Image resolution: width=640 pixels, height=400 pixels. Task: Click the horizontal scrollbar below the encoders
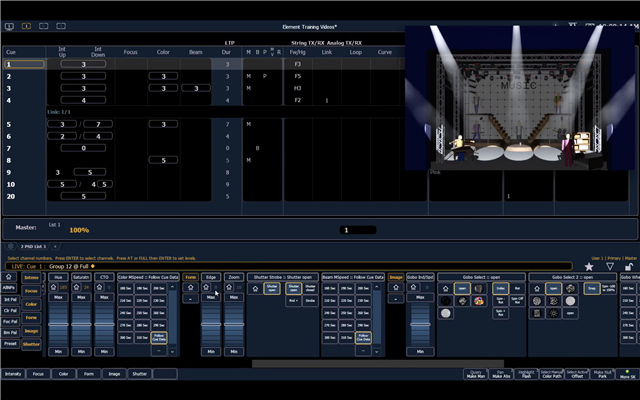(x=378, y=364)
